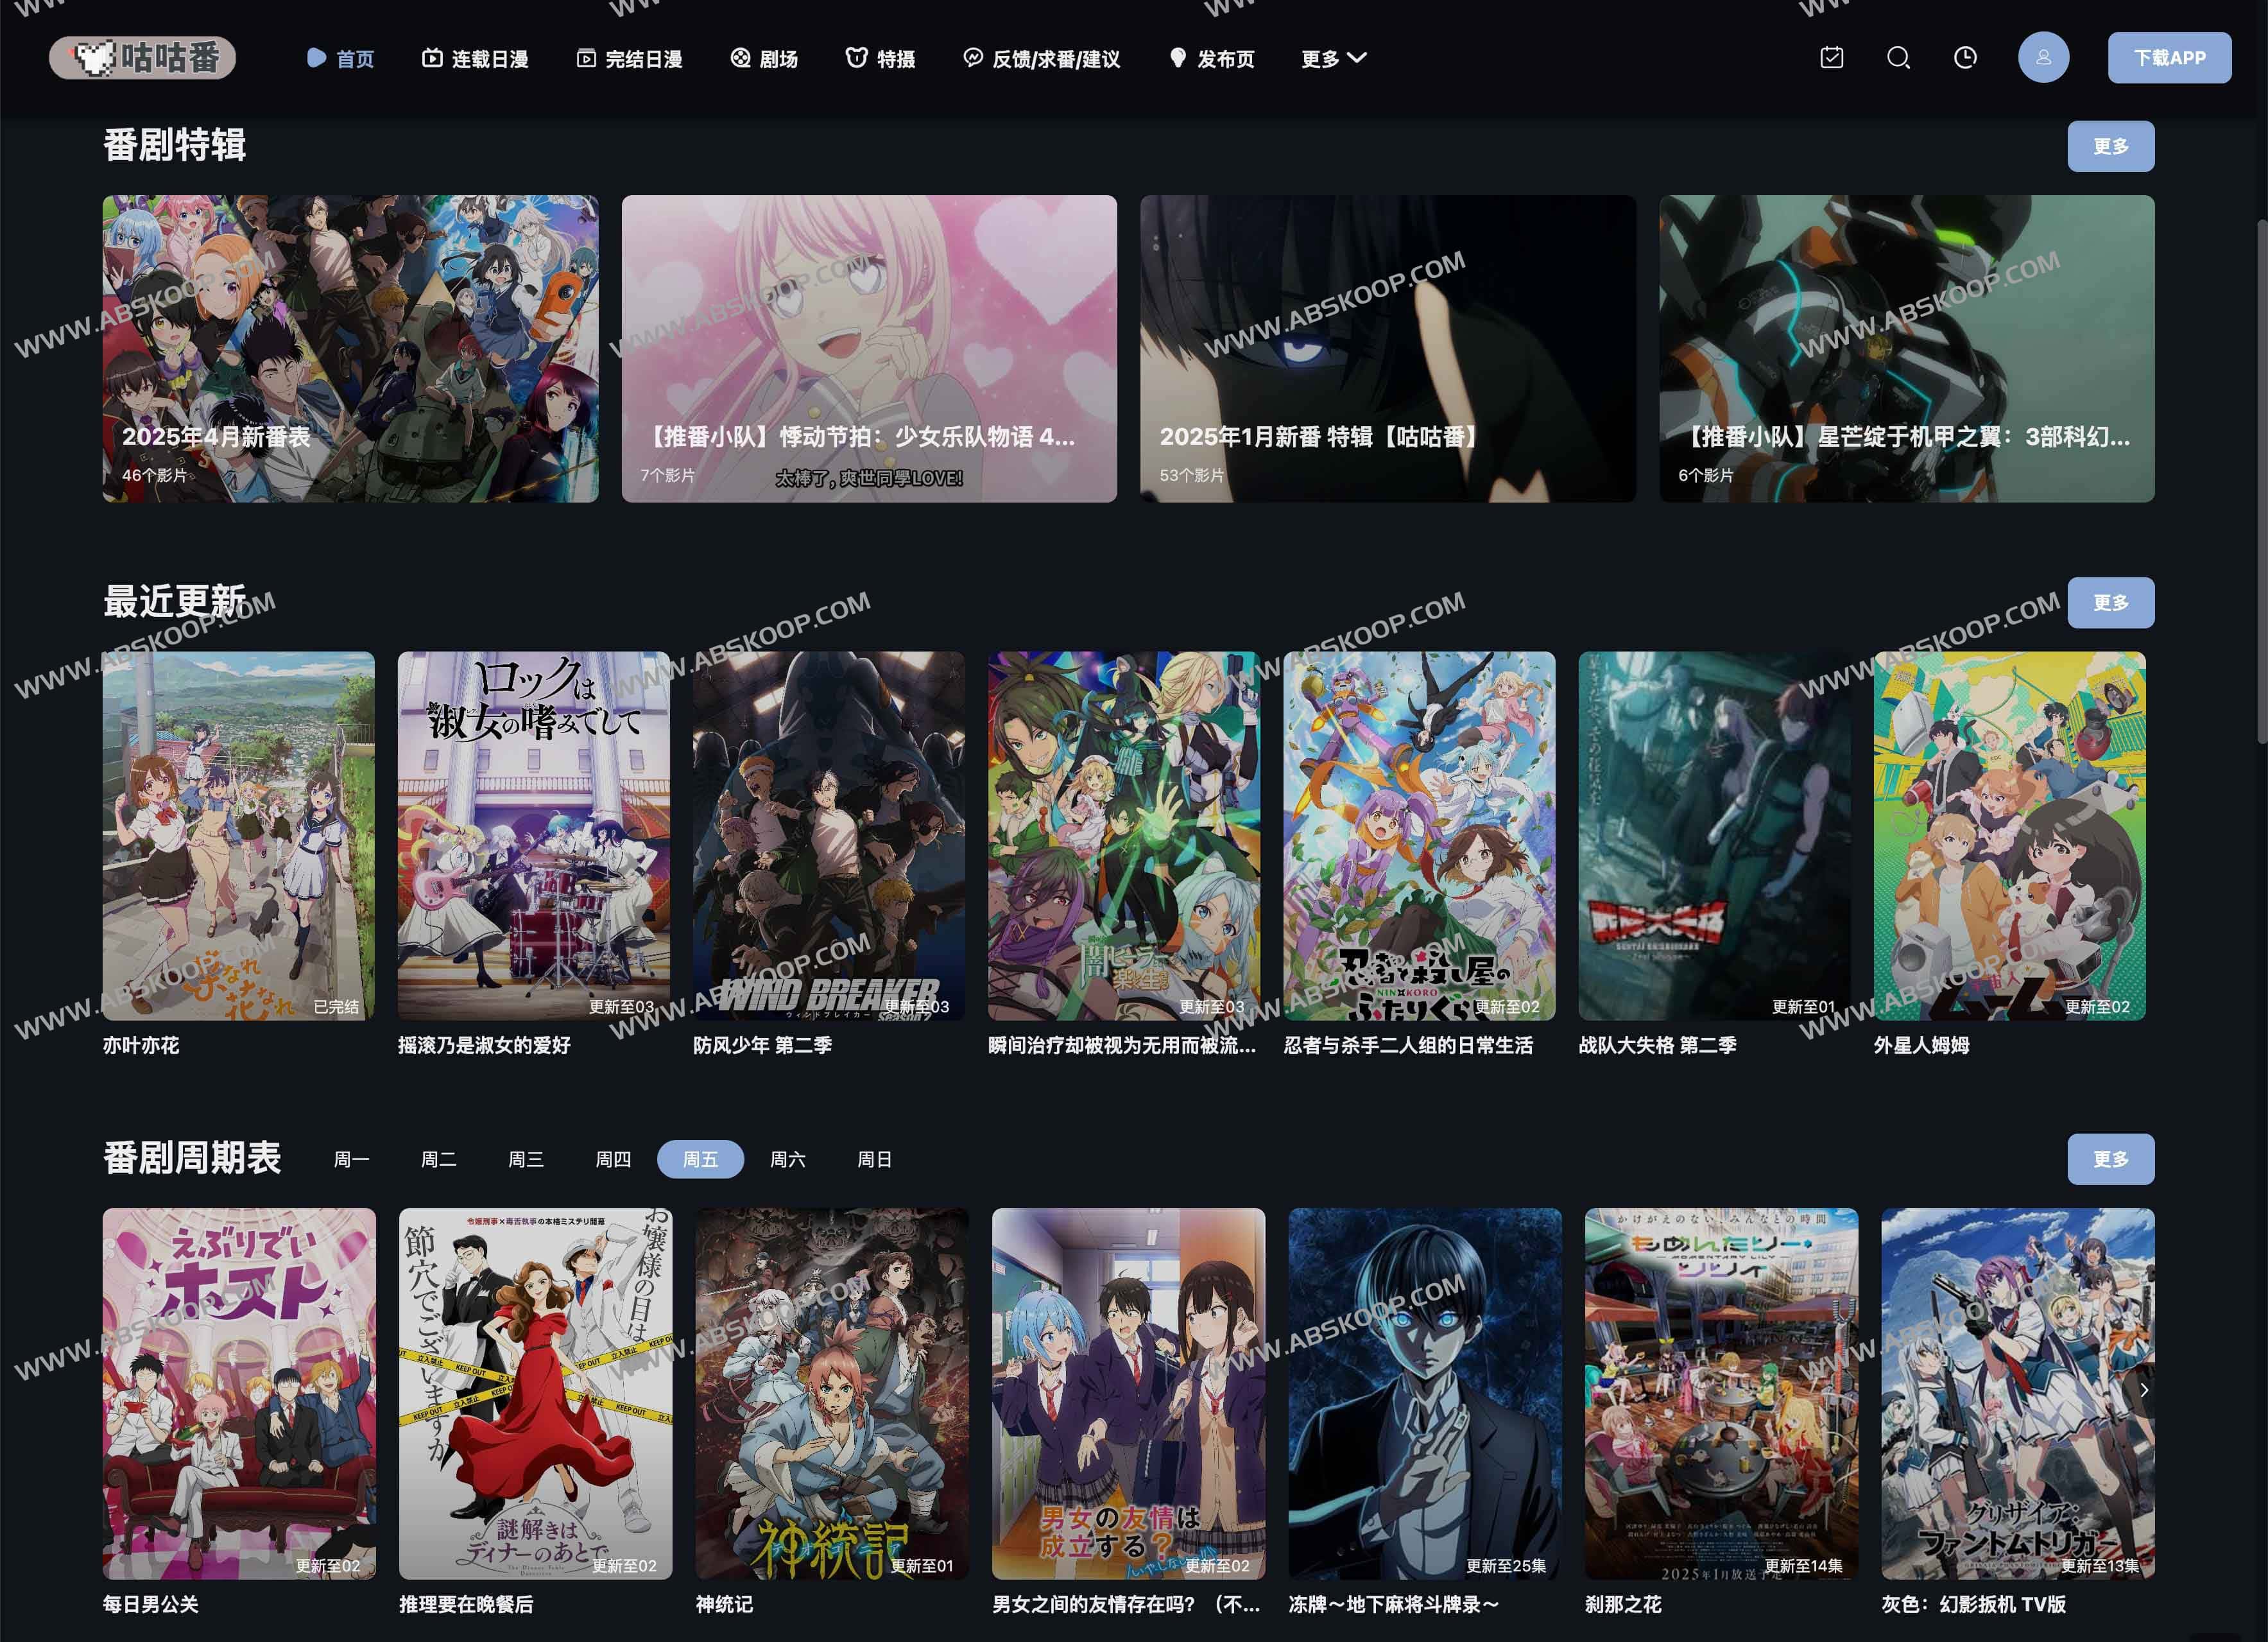Screen dimensions: 2268x1642
Task: Click the 咕咕番 site logo
Action: pyautogui.click(x=143, y=58)
